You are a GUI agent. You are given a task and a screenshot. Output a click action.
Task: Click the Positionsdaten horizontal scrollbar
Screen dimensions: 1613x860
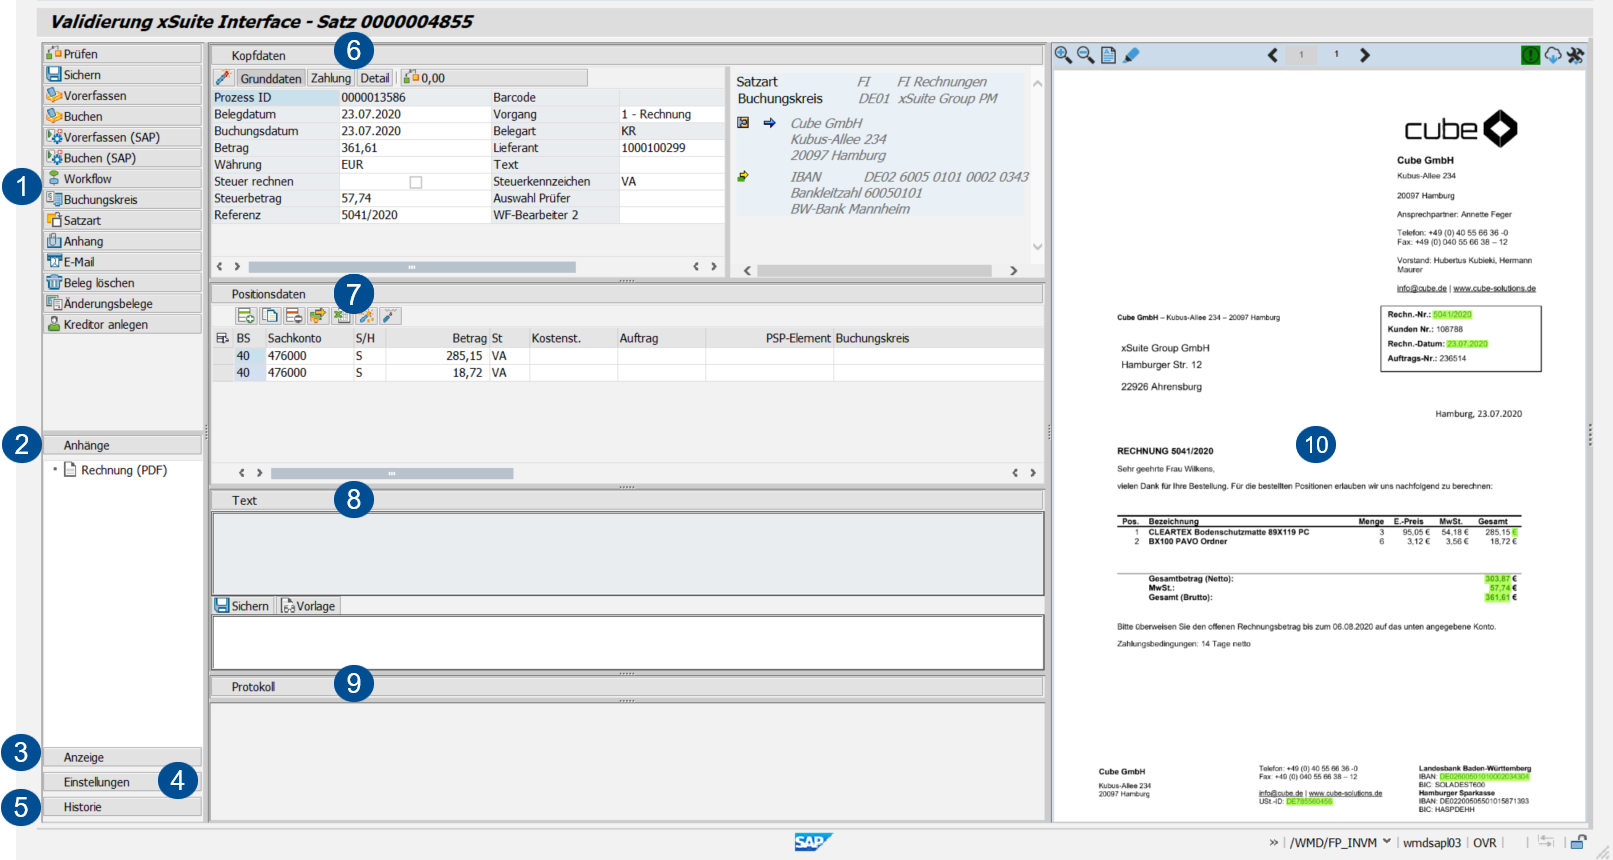(x=392, y=473)
